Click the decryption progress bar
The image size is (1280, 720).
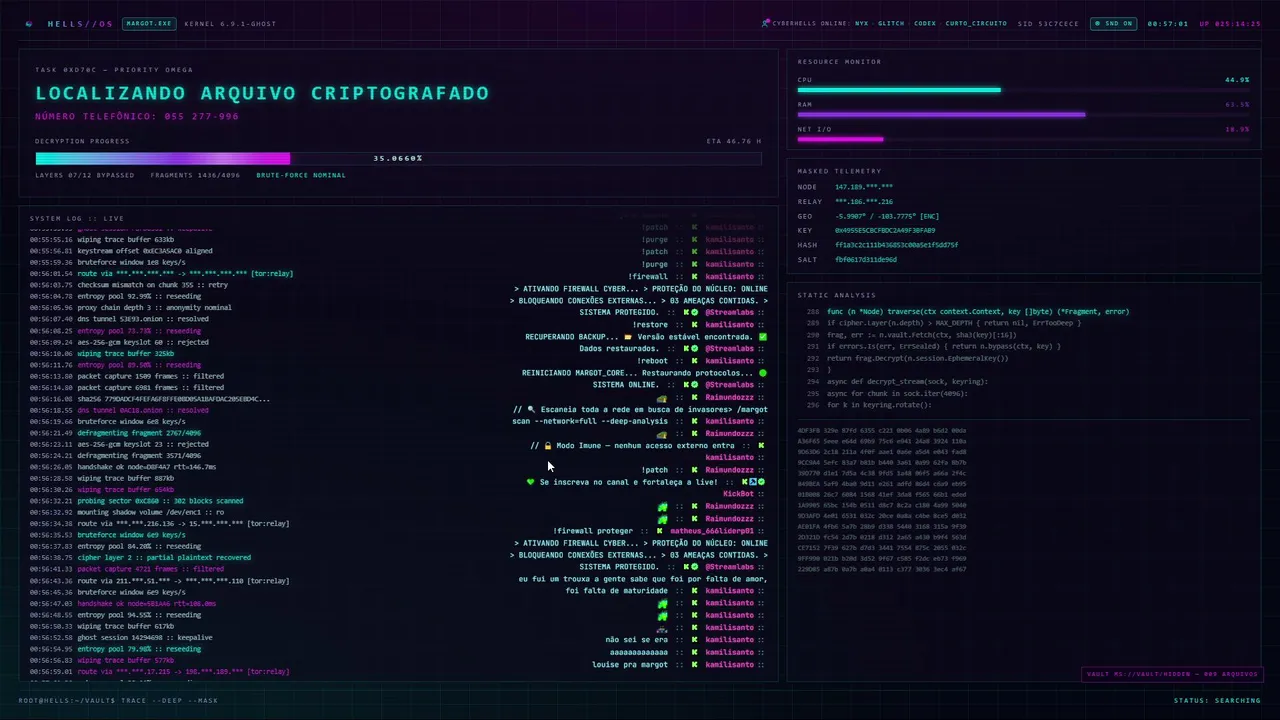point(398,158)
